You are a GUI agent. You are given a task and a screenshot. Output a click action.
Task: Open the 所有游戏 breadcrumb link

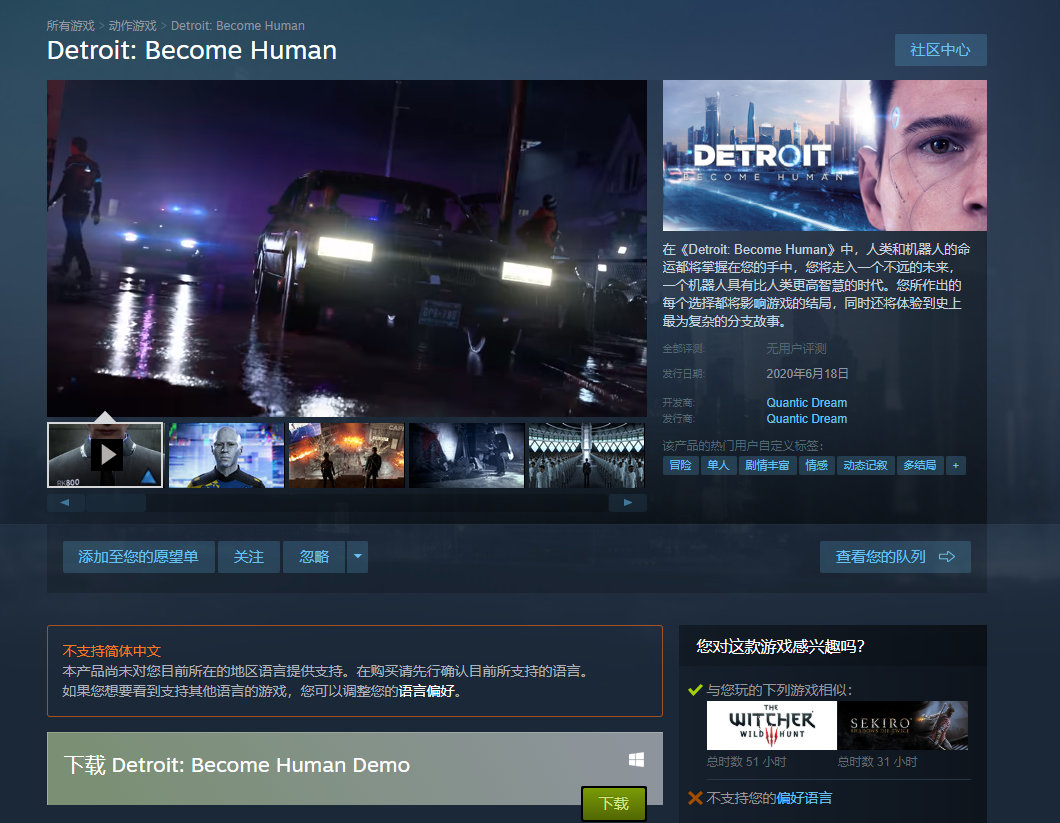[x=70, y=26]
